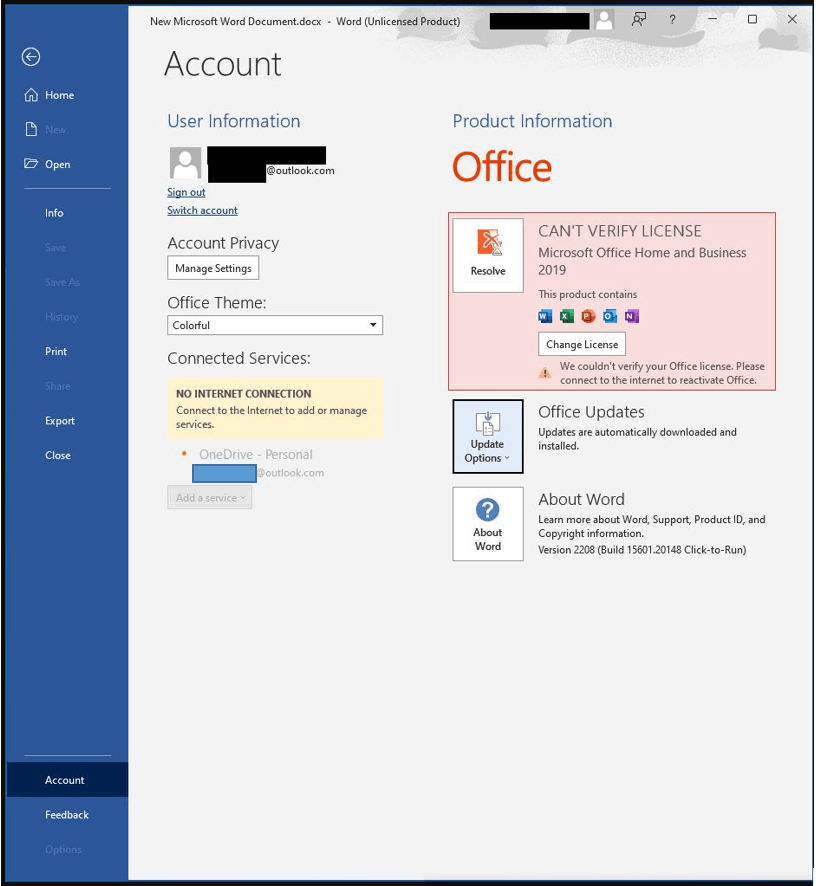Viewport: 816px width, 886px height.
Task: Click the Open folder icon
Action: coord(31,164)
